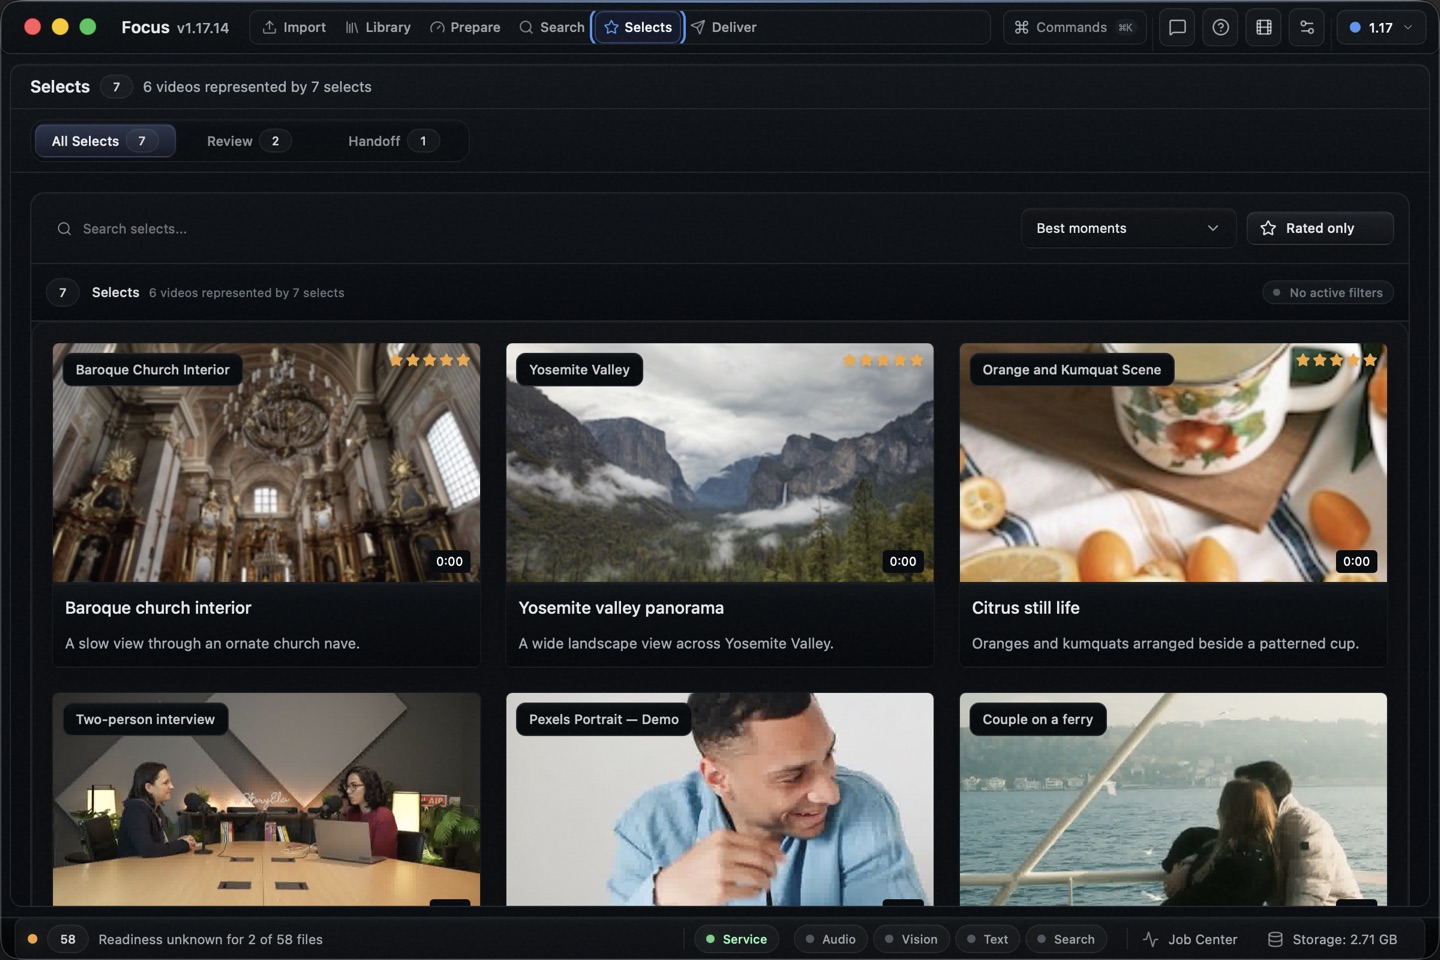Click the chat bubble feedback icon
Image resolution: width=1440 pixels, height=960 pixels.
coord(1177,27)
